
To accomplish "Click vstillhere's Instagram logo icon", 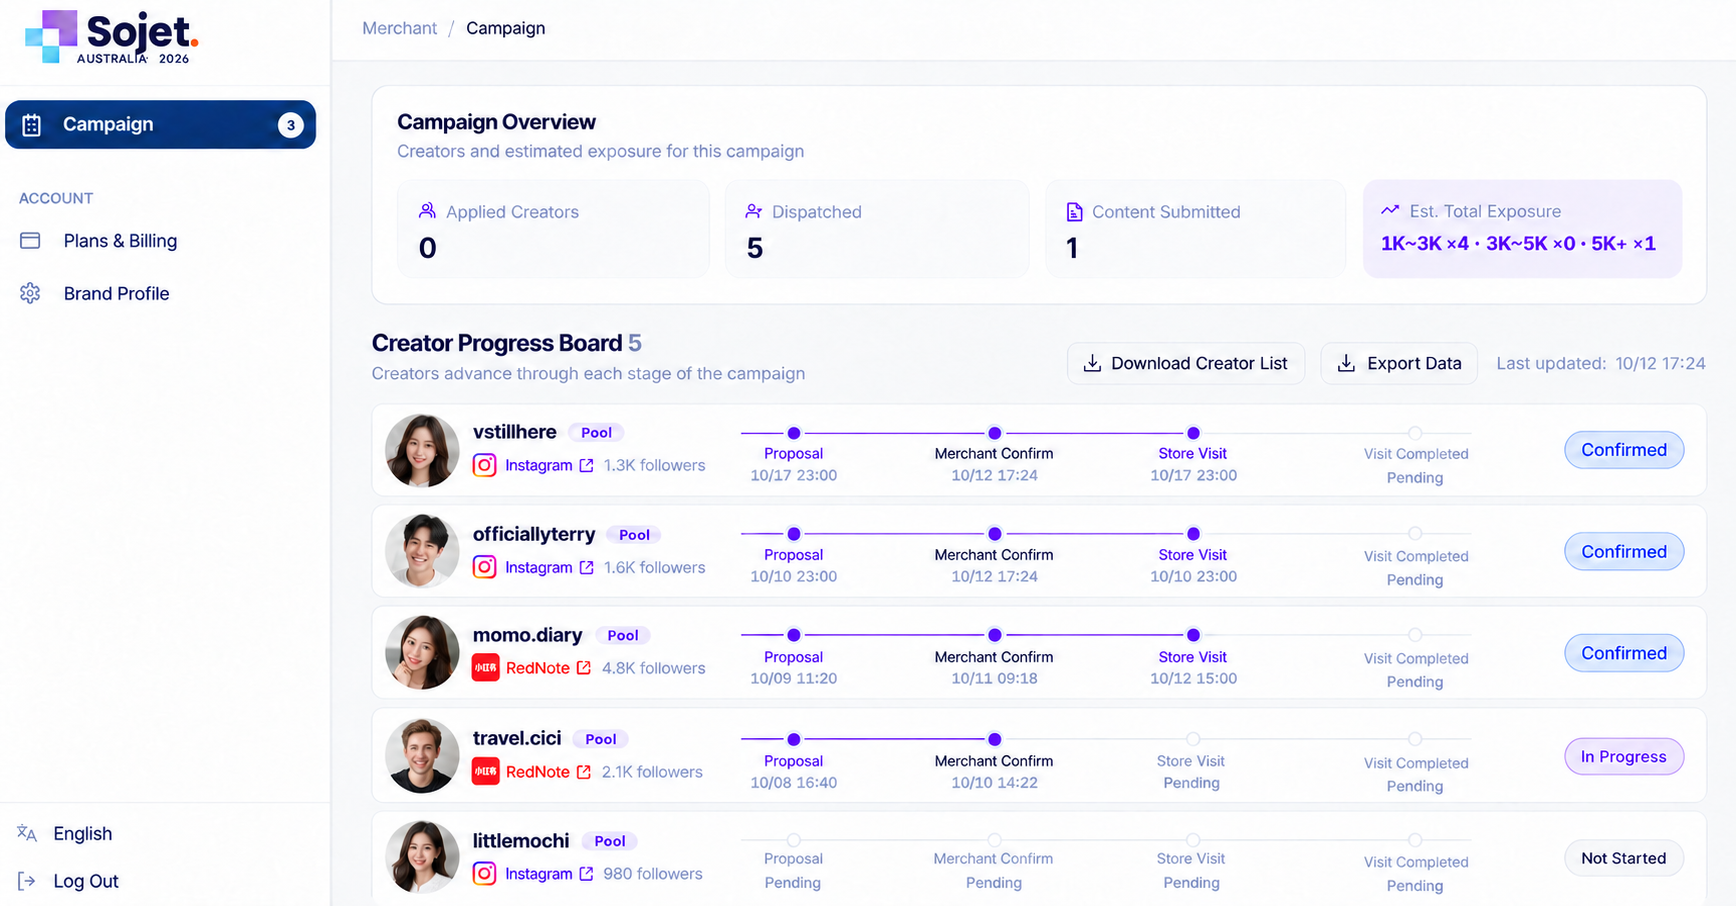I will click(484, 465).
